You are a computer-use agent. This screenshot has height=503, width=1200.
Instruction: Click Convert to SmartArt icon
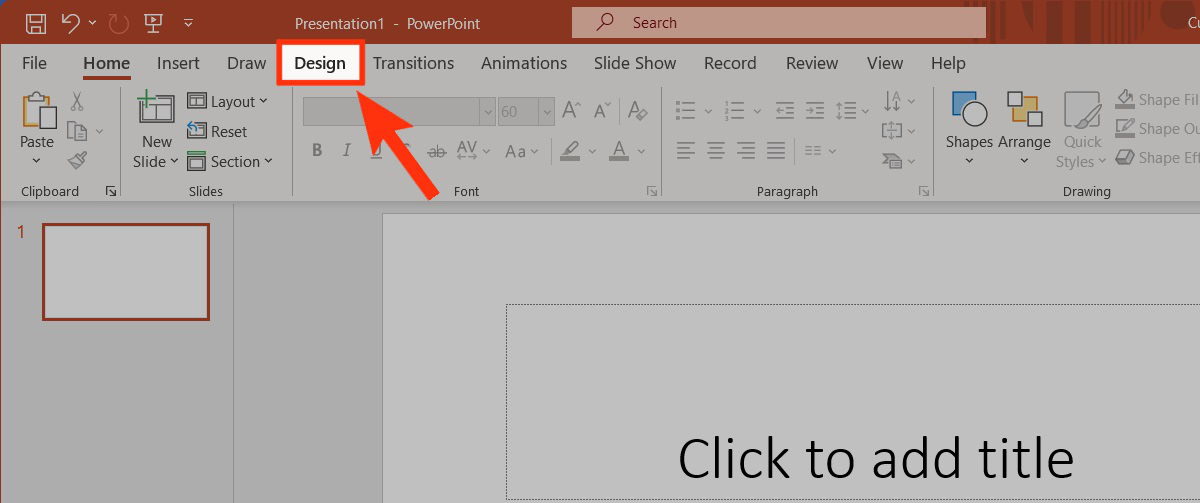pyautogui.click(x=893, y=159)
